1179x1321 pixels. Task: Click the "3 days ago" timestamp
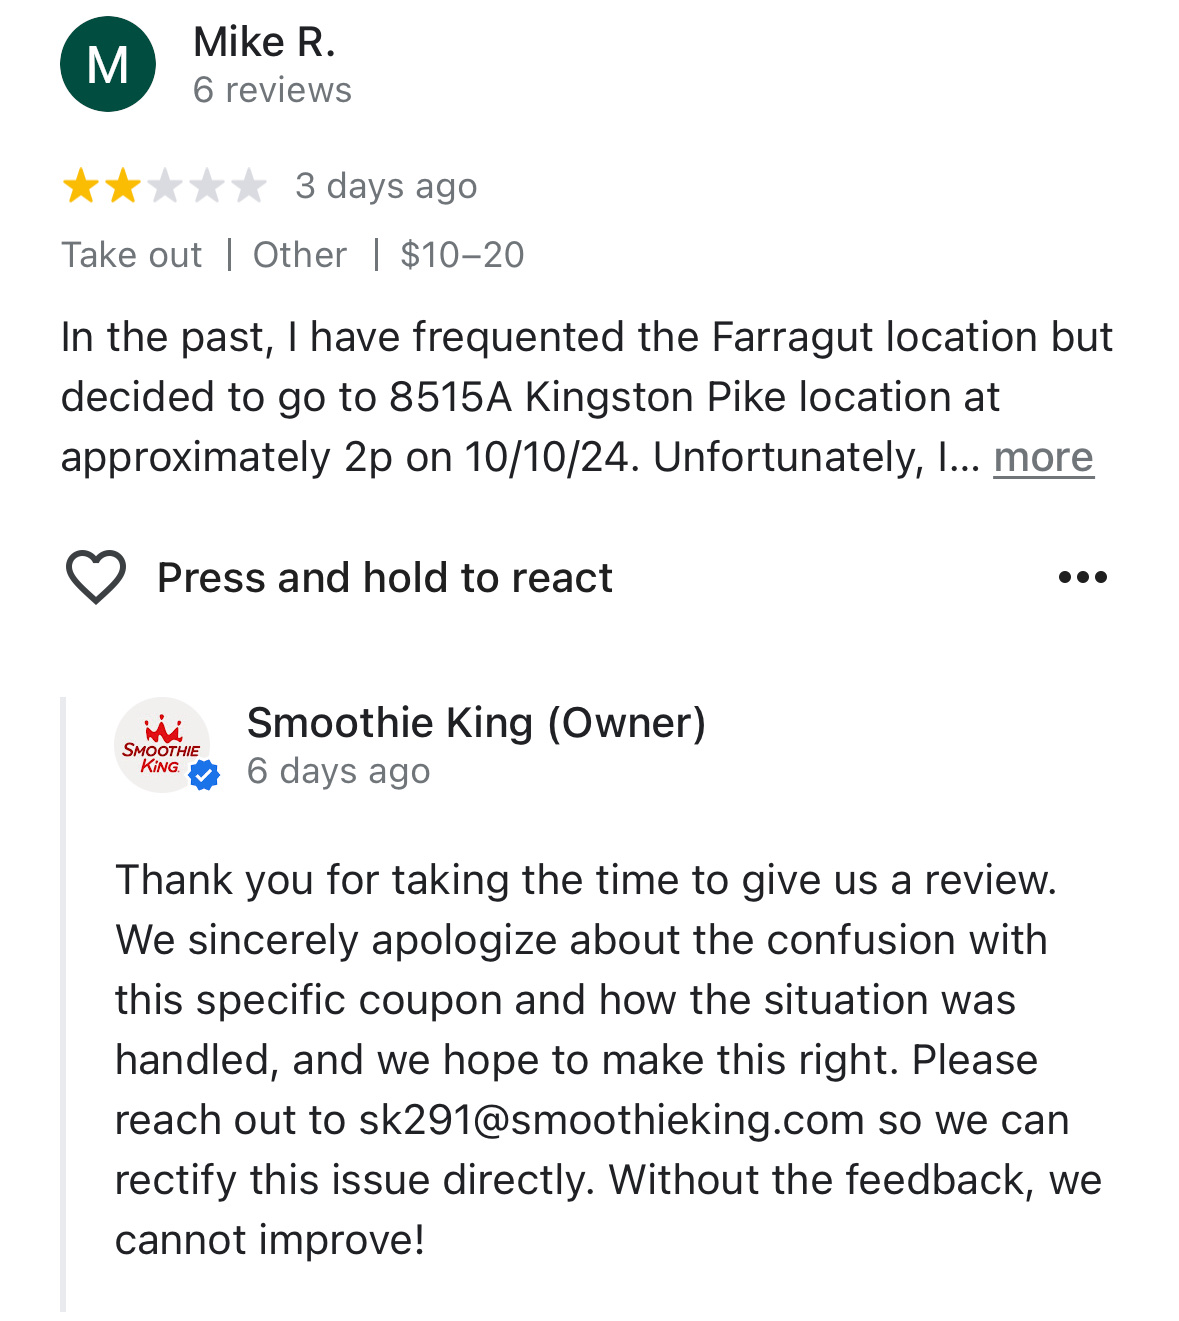point(386,186)
